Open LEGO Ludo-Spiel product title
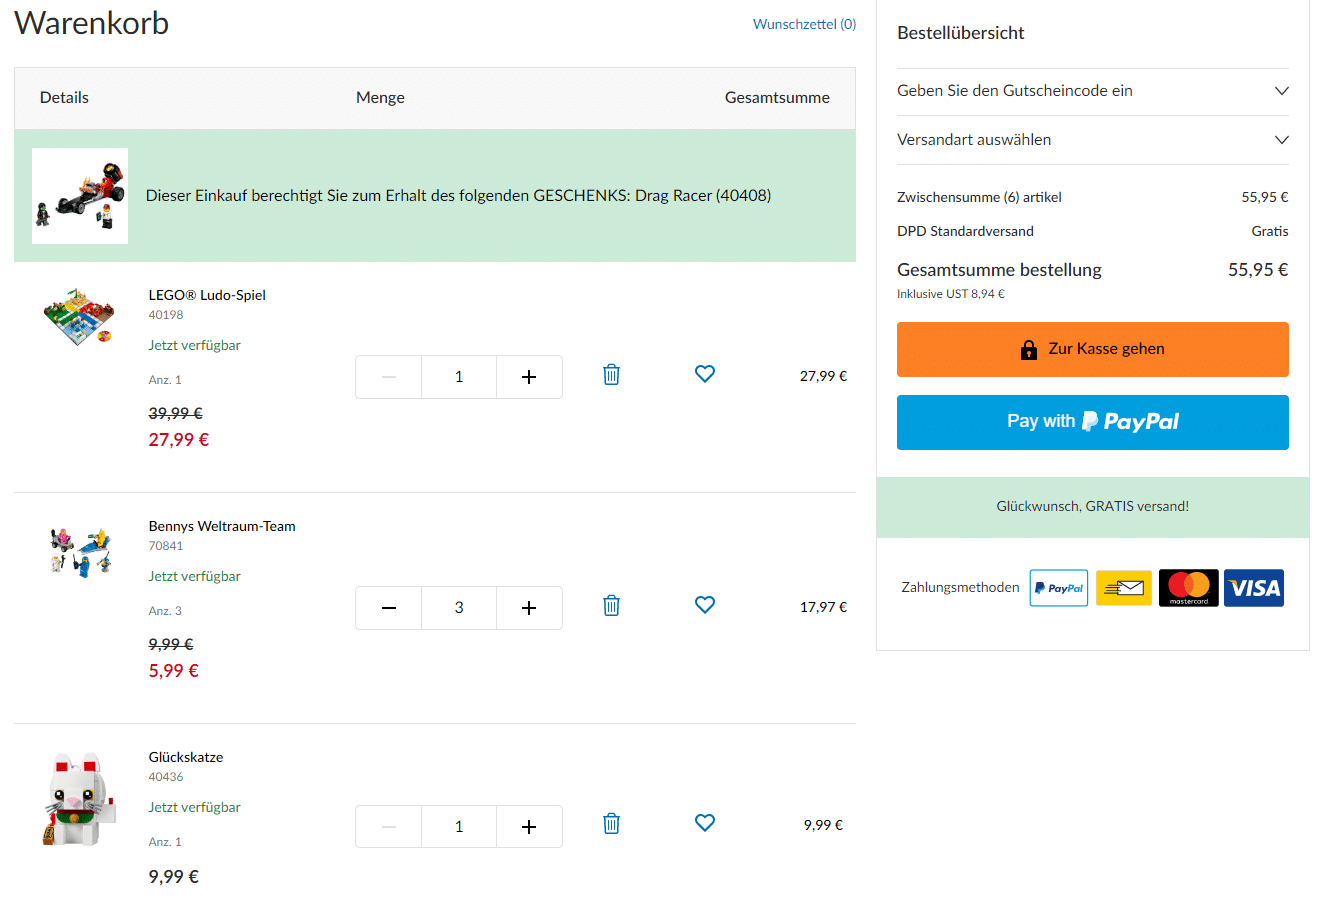 [x=207, y=295]
